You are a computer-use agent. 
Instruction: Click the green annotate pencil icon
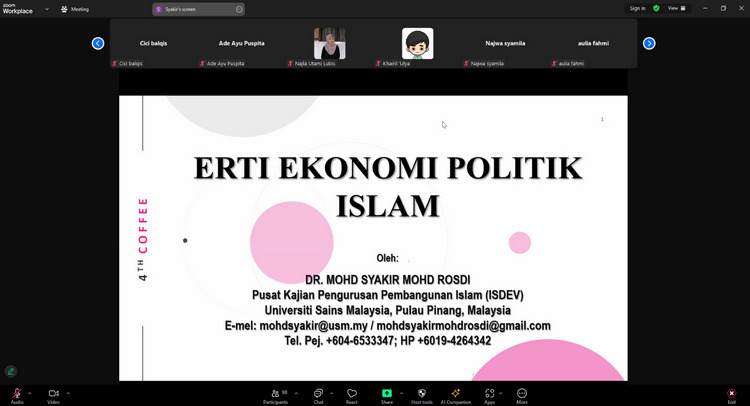click(x=11, y=371)
